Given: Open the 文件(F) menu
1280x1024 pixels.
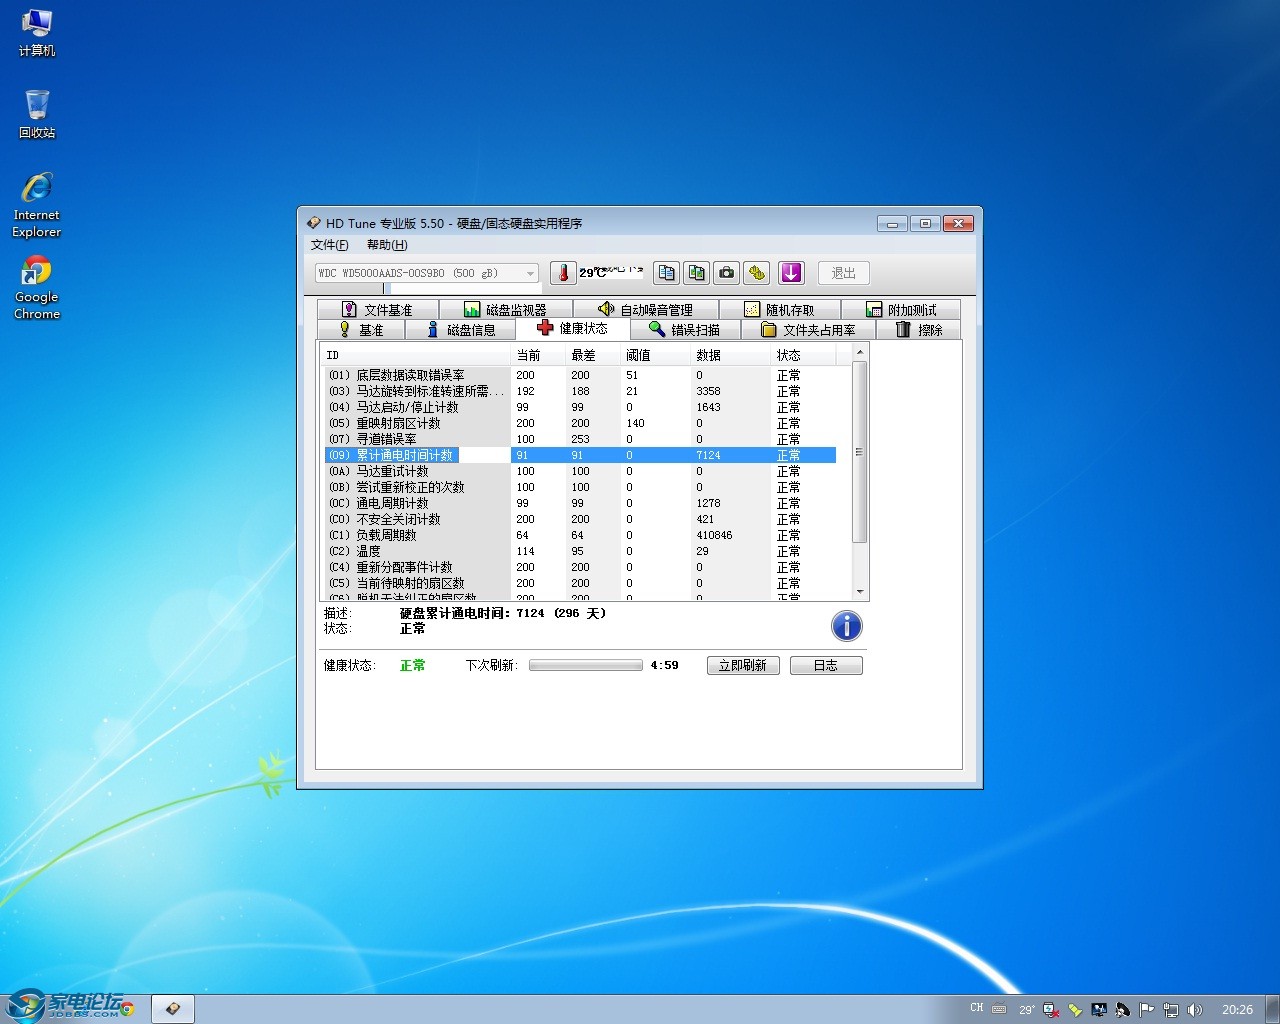Looking at the screenshot, I should point(329,245).
